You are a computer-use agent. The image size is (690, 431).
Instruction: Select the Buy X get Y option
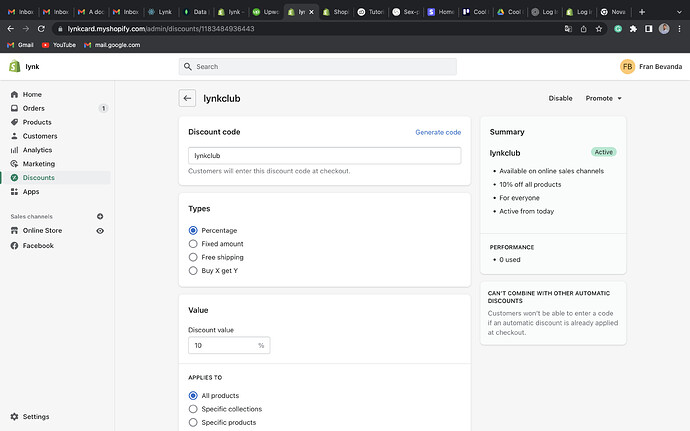pos(193,270)
